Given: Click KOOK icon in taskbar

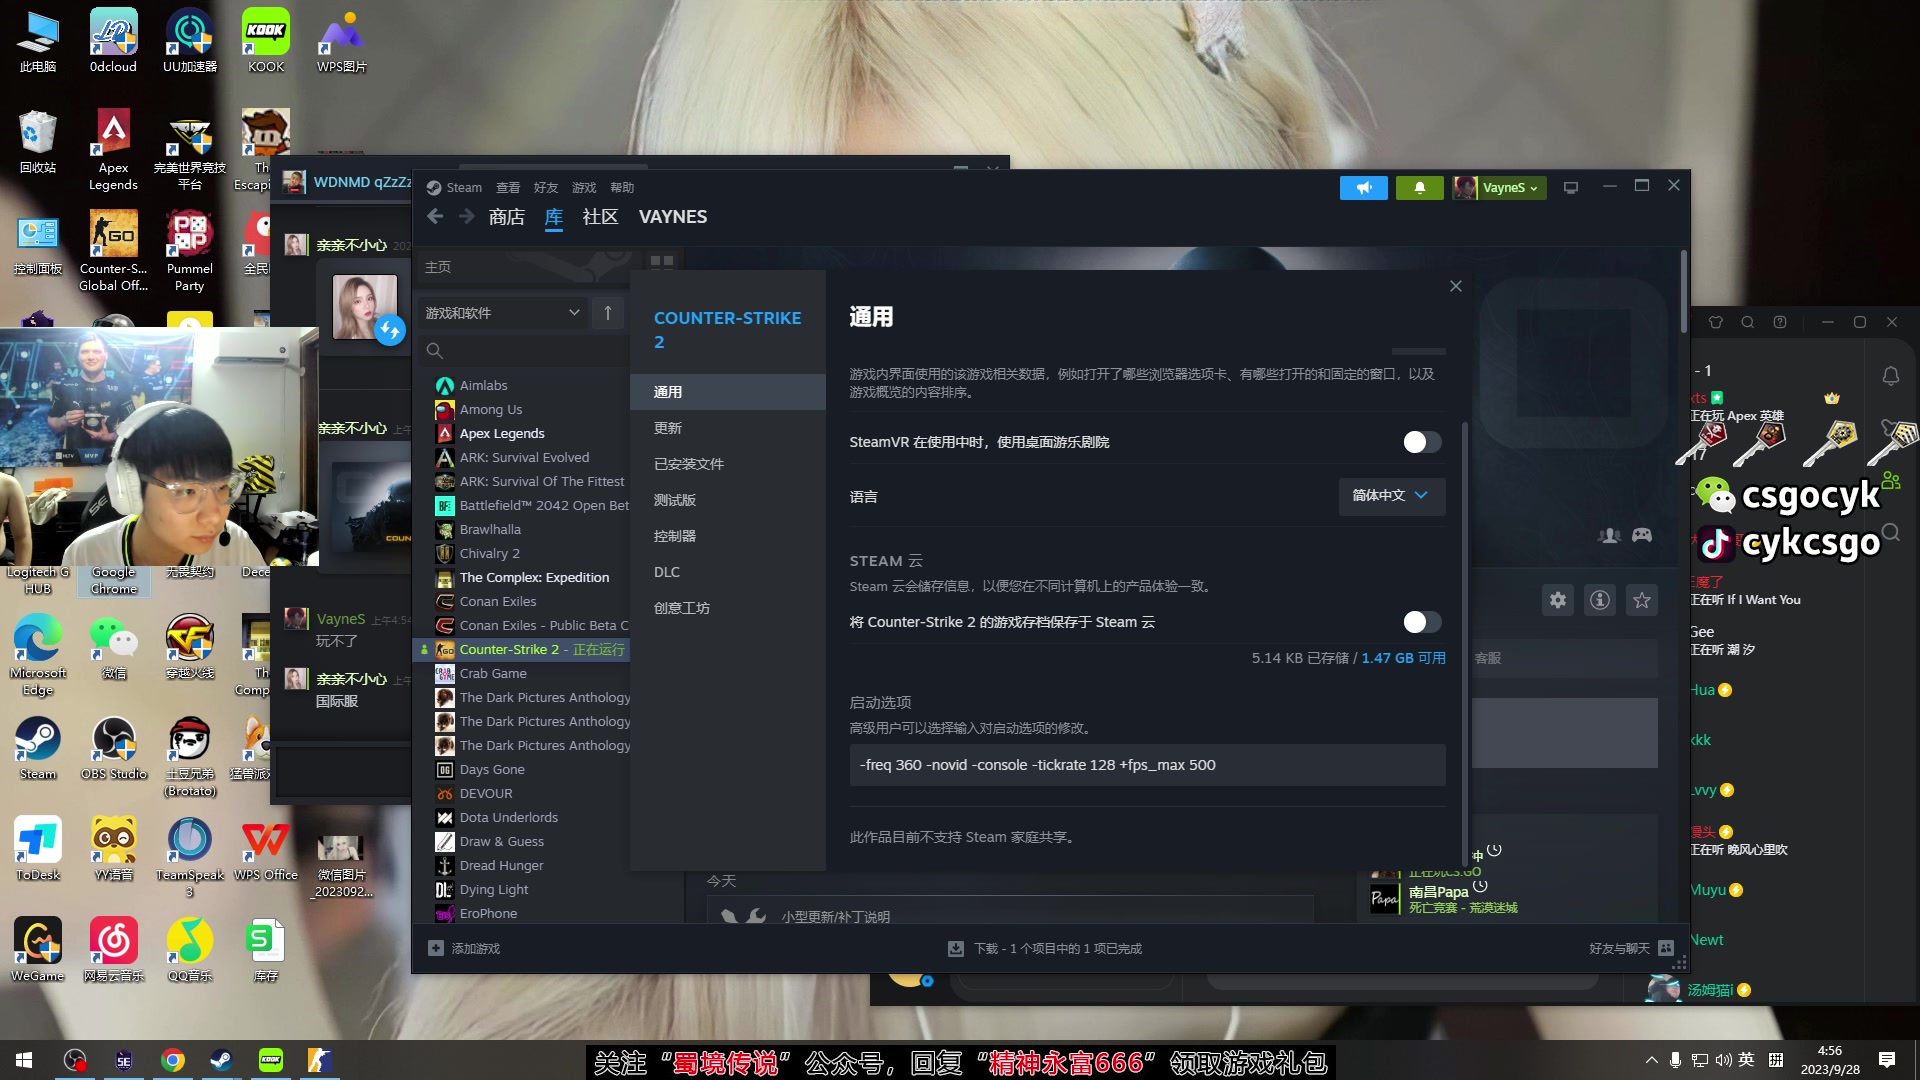Looking at the screenshot, I should 270,1060.
